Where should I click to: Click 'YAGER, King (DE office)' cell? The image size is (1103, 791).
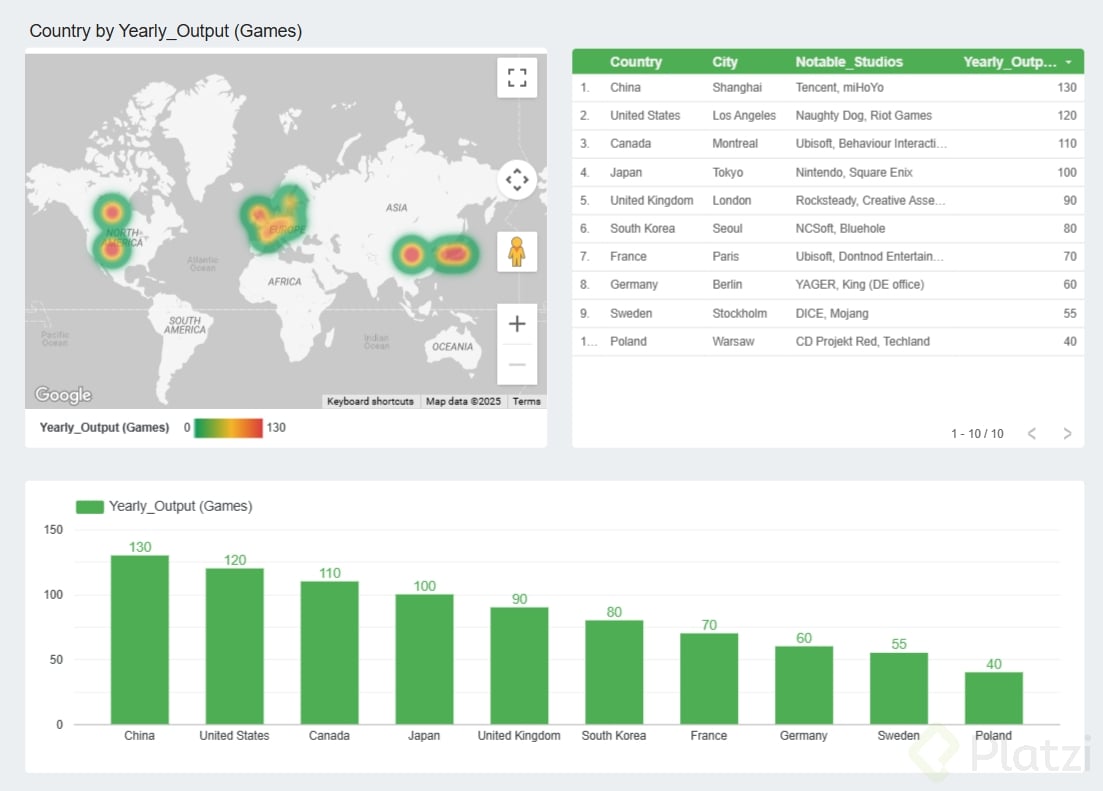pos(860,285)
